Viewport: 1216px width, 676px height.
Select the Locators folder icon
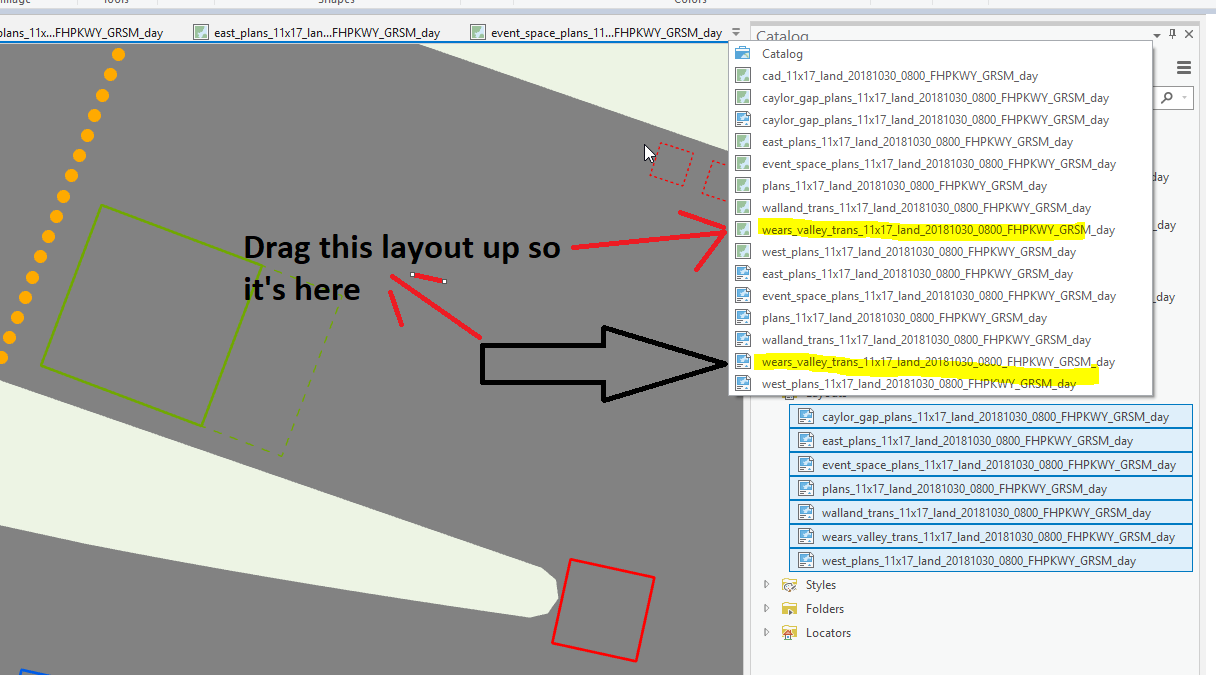(x=790, y=633)
